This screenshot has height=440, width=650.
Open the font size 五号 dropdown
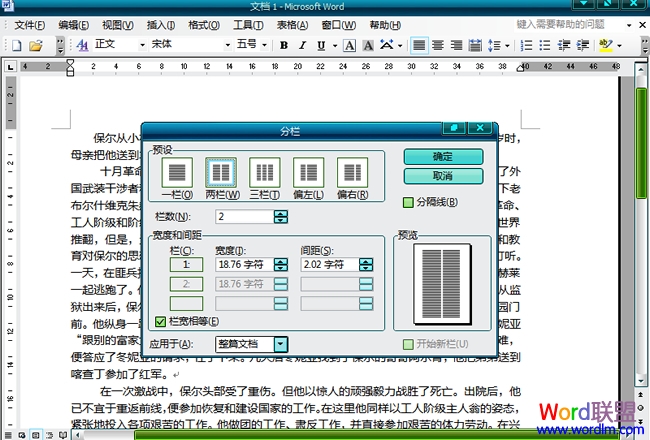coord(264,45)
